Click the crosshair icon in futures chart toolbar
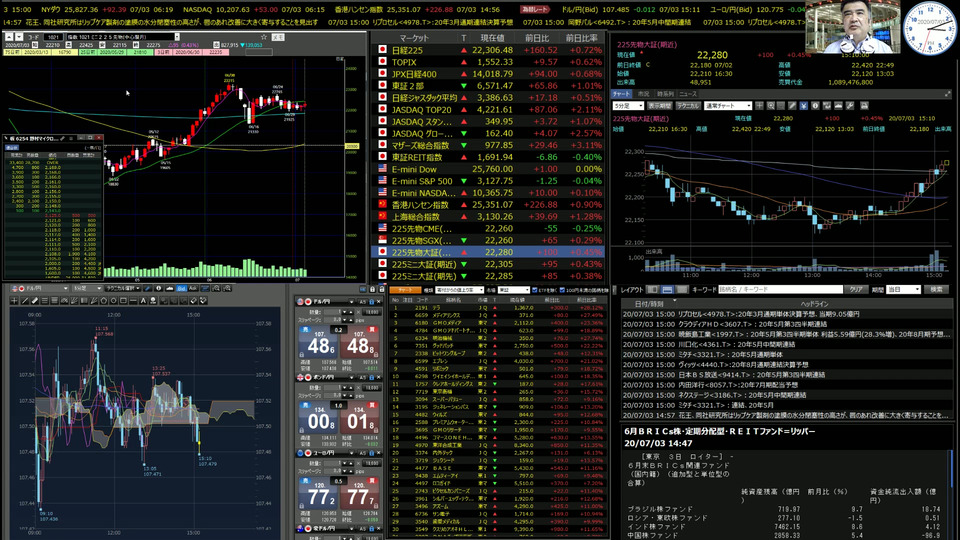The image size is (960, 540). (759, 105)
